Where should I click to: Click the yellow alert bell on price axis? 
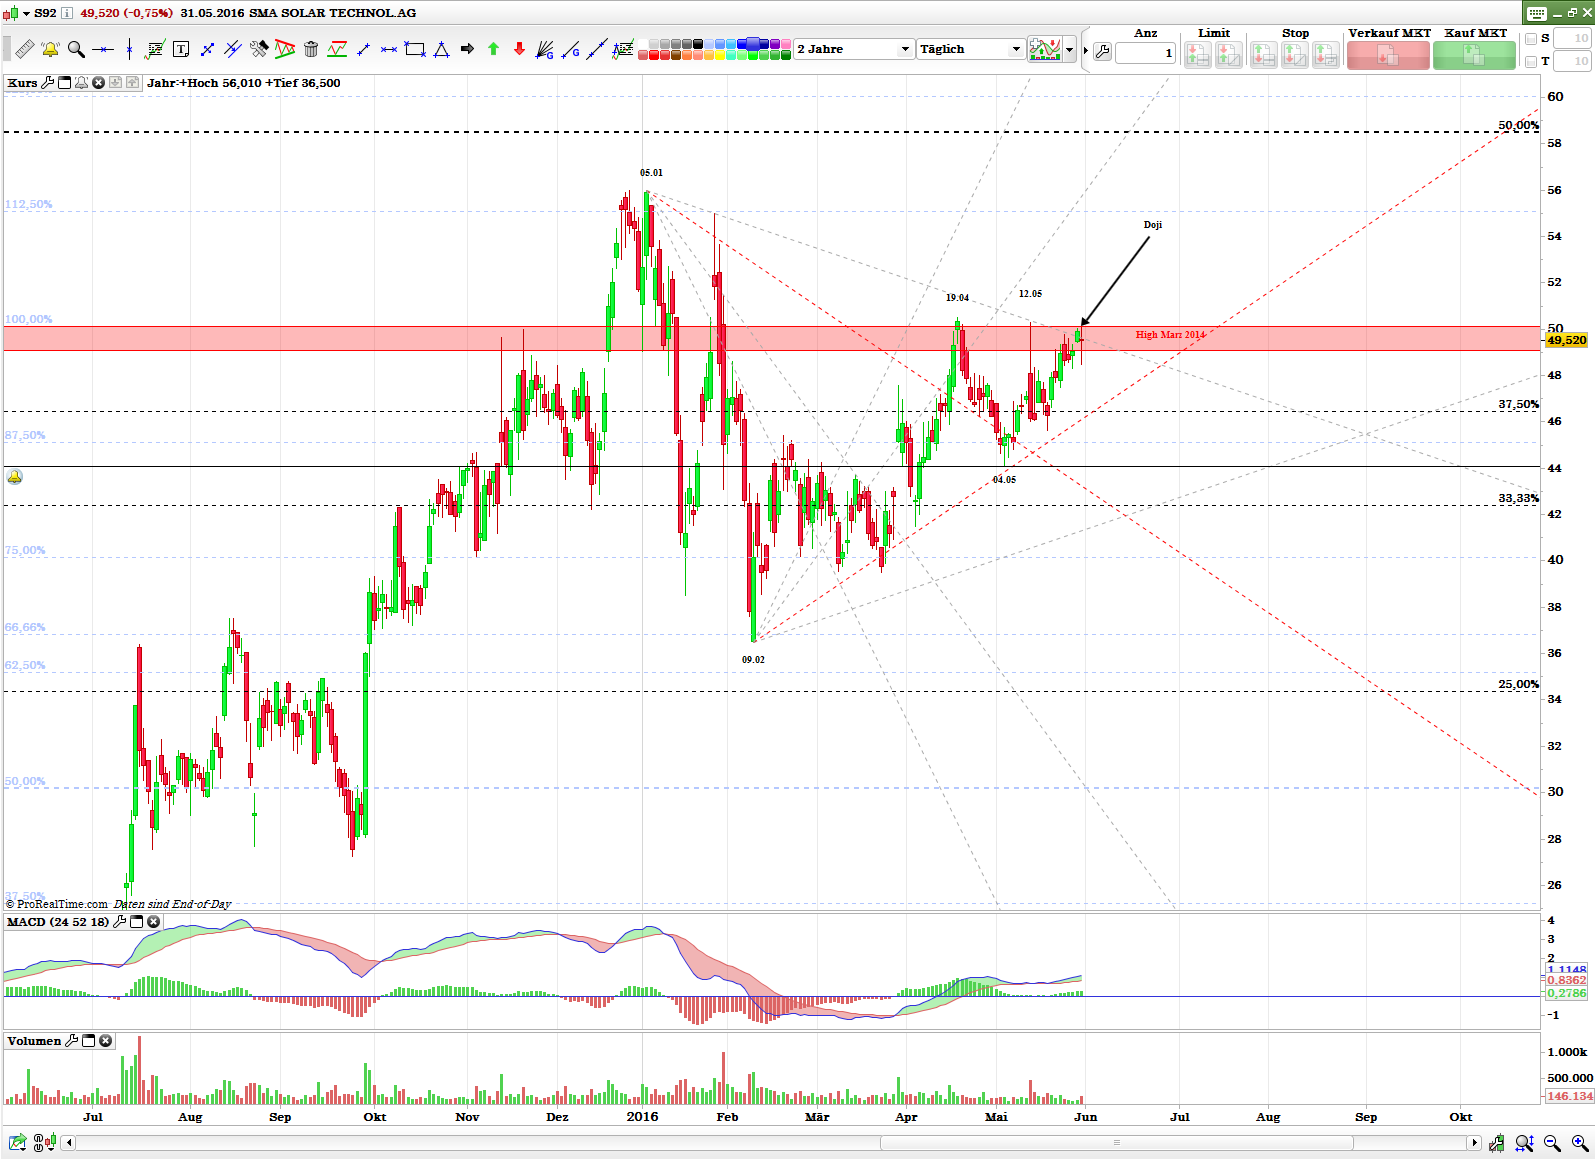(14, 477)
